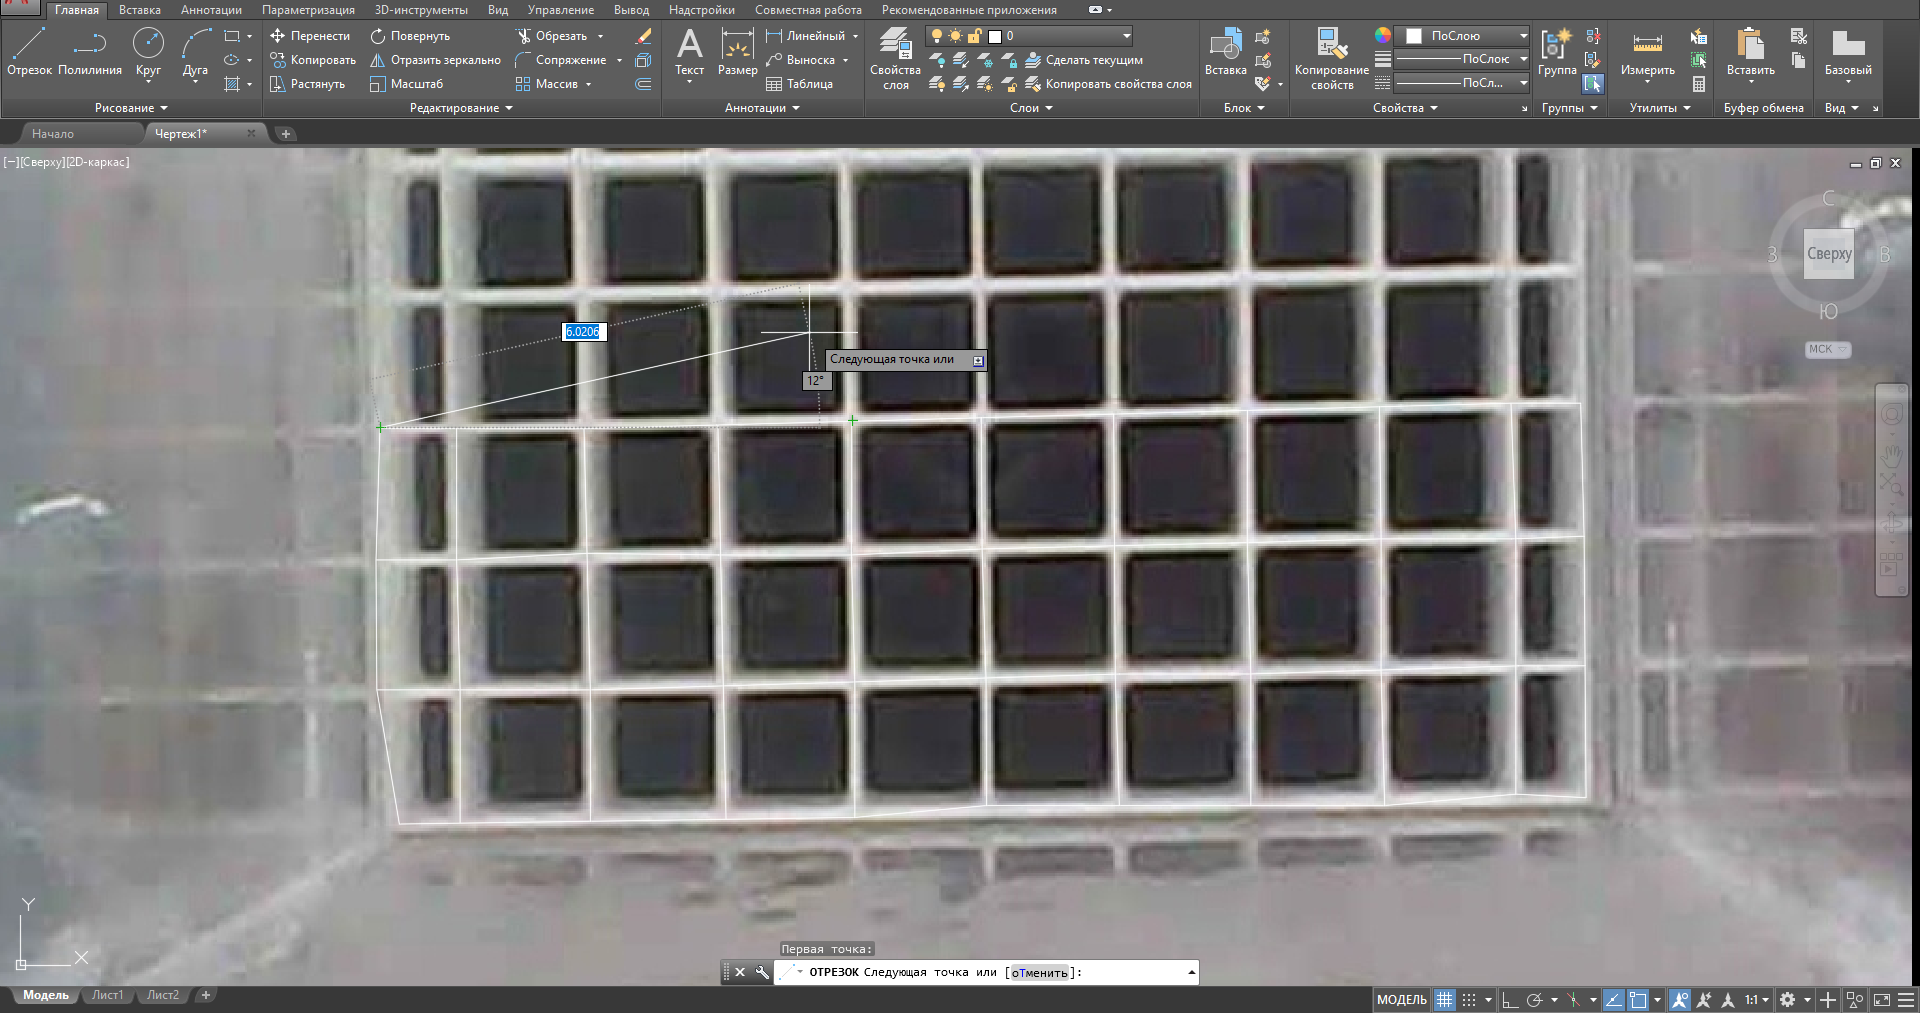Screen dimensions: 1920x1013
Task: Click the Массив array tool
Action: (546, 84)
